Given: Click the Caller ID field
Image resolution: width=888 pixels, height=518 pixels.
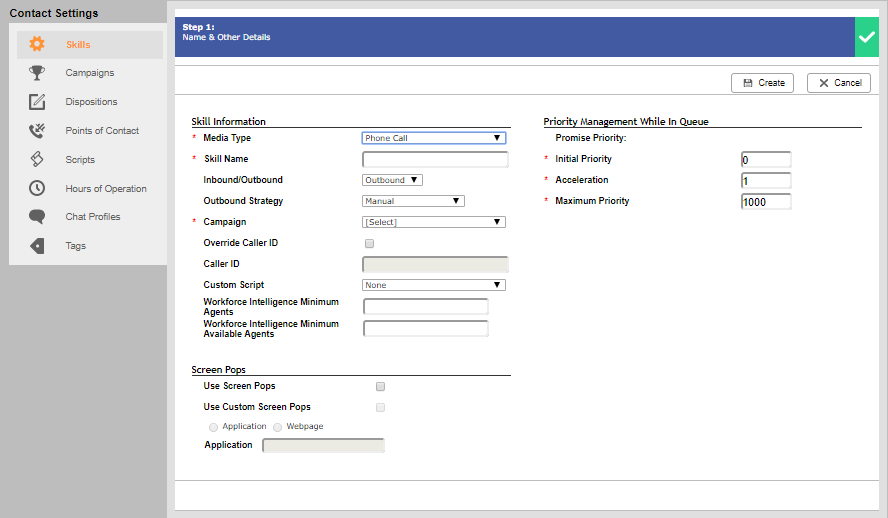Looking at the screenshot, I should click(x=435, y=264).
